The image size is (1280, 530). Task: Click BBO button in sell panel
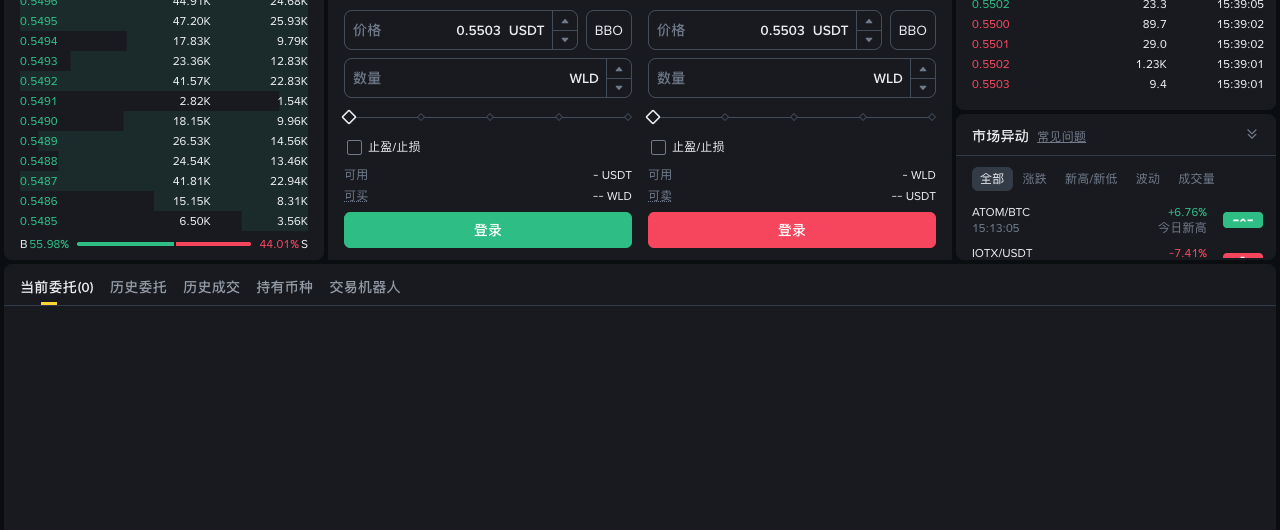click(913, 30)
